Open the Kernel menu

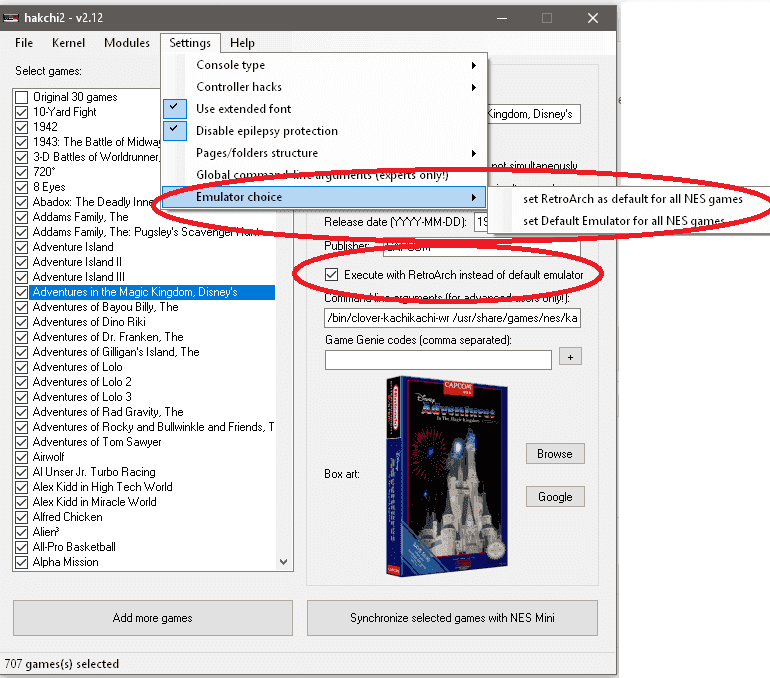(x=68, y=43)
